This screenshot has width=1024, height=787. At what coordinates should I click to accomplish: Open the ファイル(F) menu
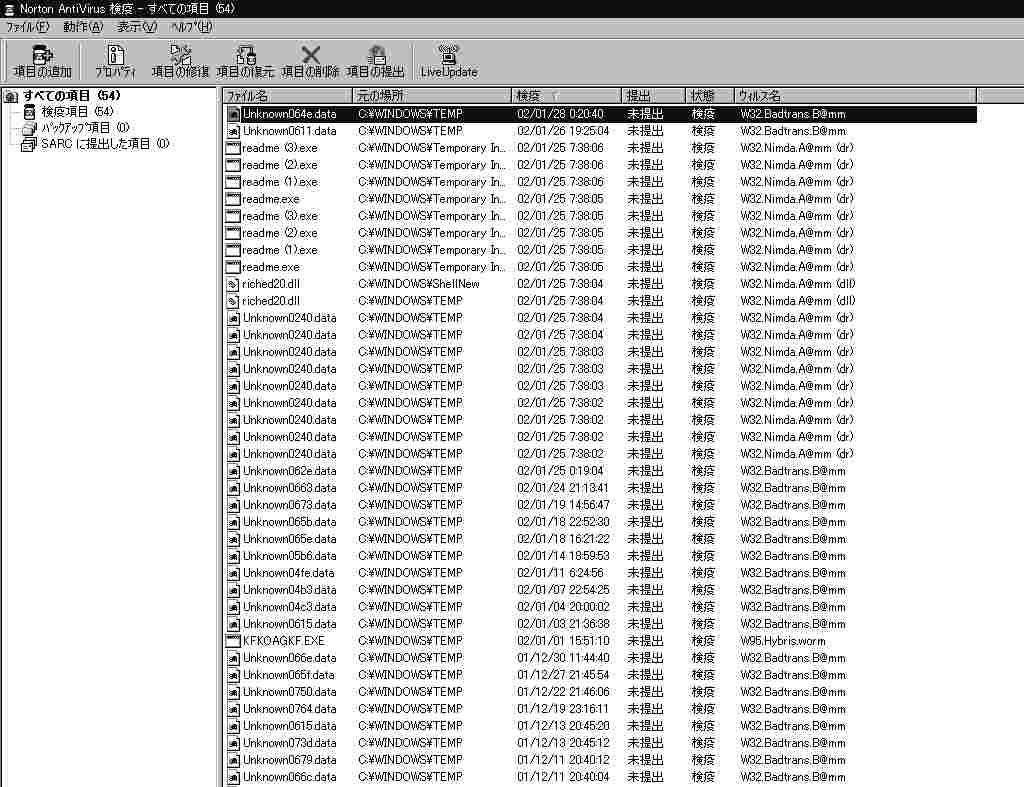pos(27,27)
